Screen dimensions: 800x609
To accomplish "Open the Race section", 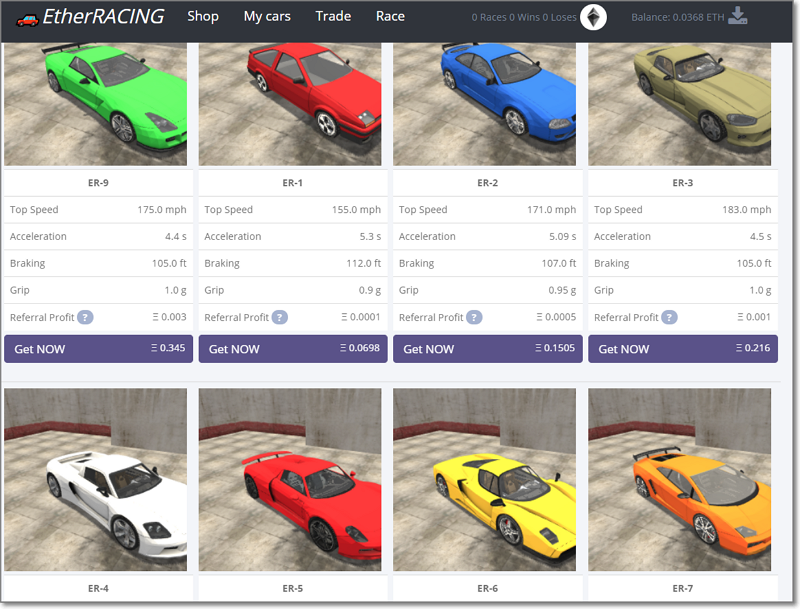I will pyautogui.click(x=390, y=16).
